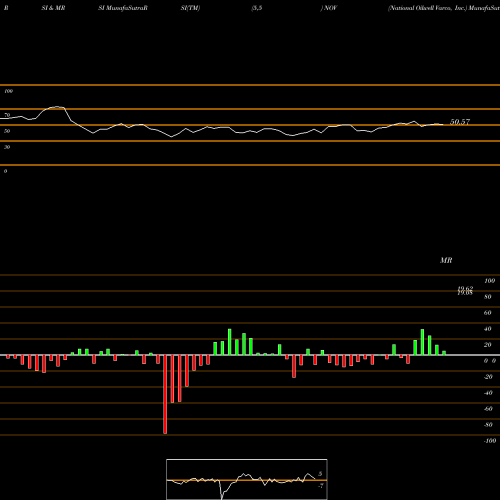Click the -100 label on MR axis
Screen dimensions: 500x500
[490, 441]
